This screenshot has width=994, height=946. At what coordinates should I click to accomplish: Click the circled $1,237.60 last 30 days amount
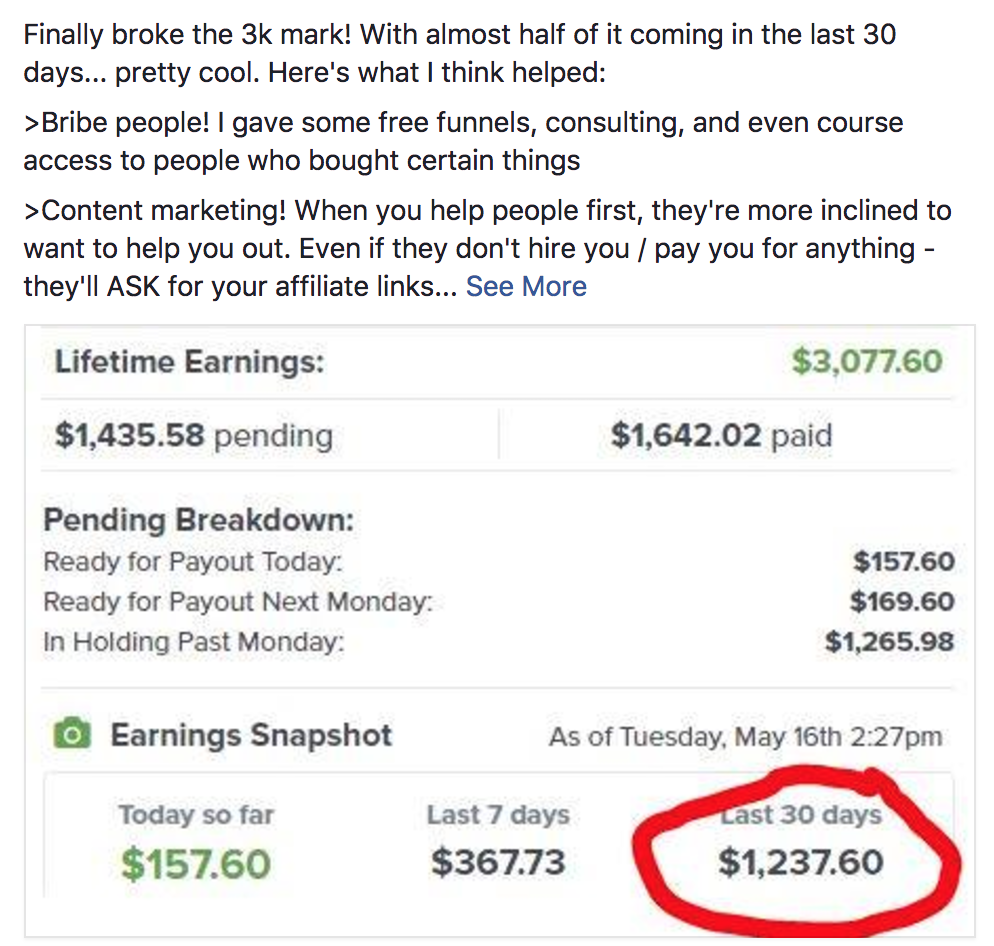click(801, 862)
